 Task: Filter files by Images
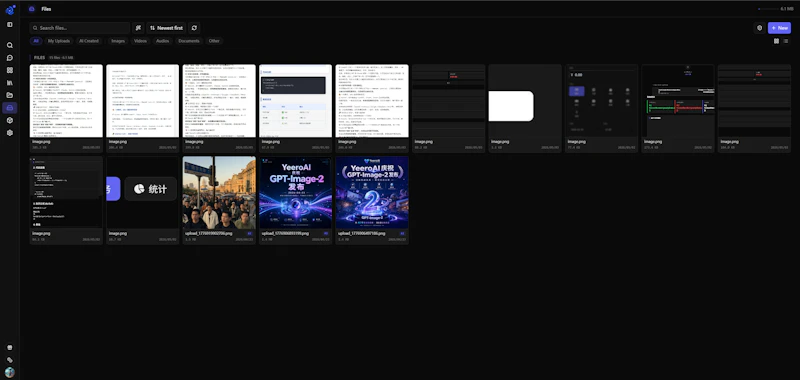coord(118,41)
